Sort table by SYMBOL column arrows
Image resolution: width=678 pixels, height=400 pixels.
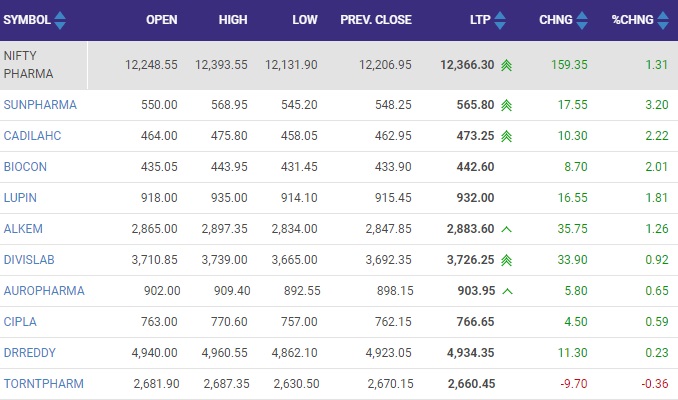click(x=60, y=20)
